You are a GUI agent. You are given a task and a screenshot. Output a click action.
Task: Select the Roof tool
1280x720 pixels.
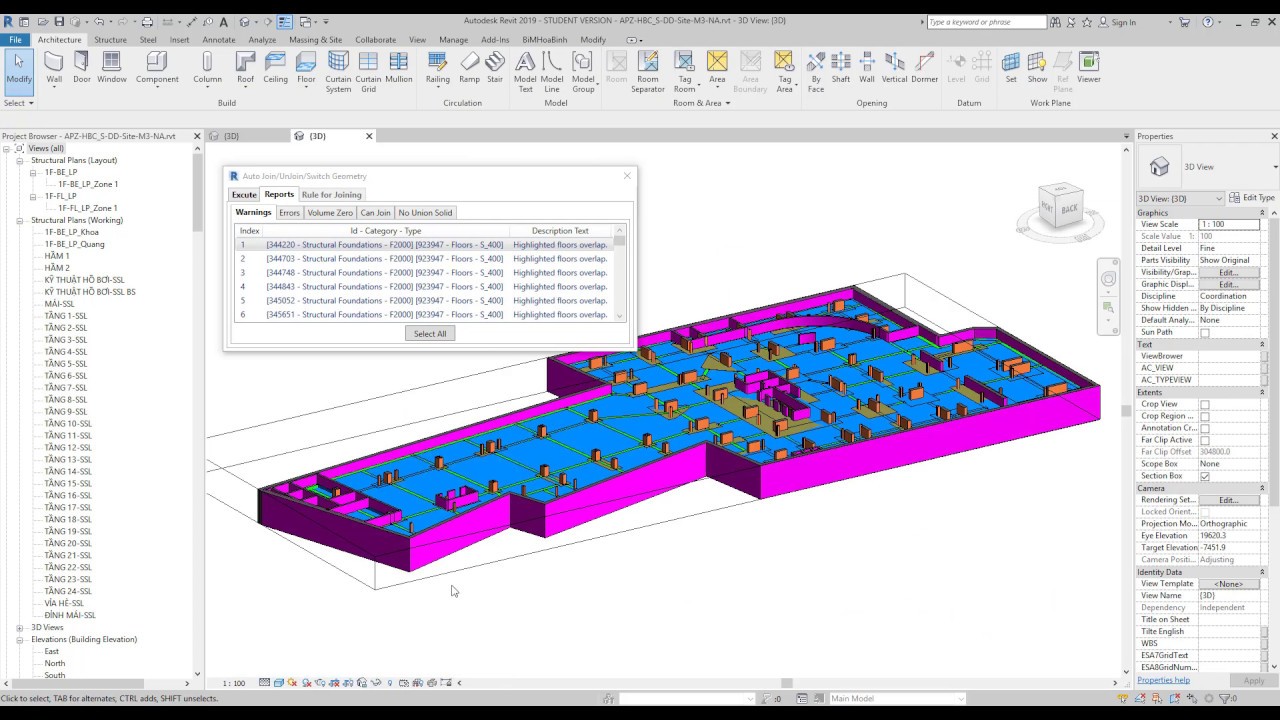click(245, 68)
